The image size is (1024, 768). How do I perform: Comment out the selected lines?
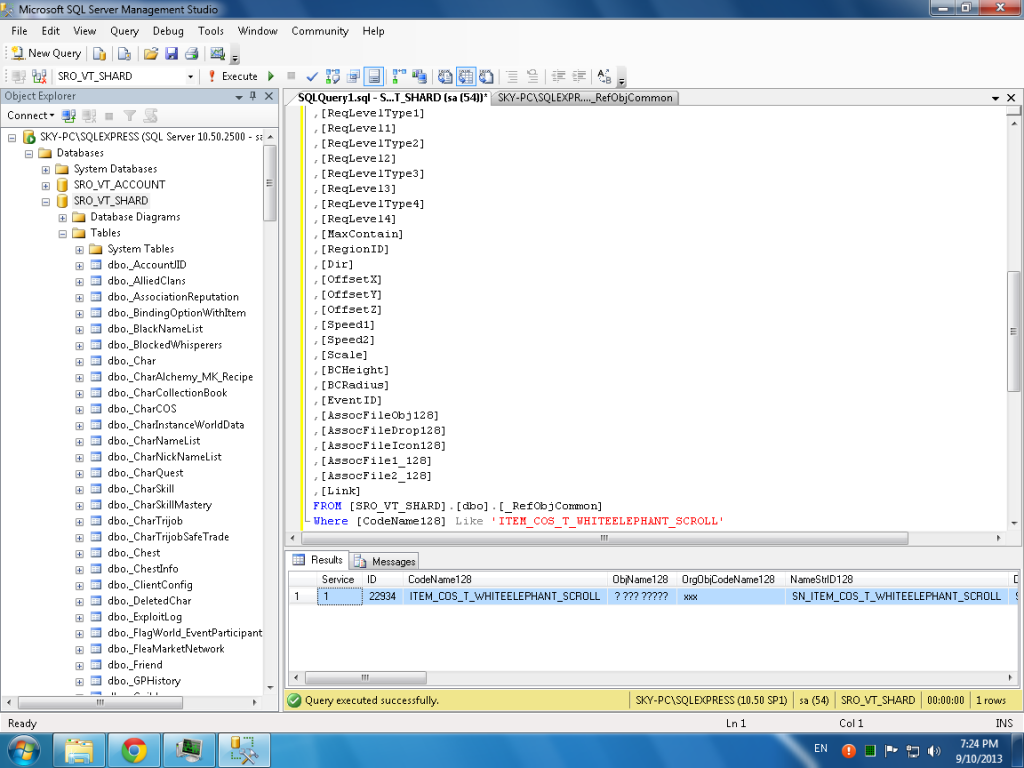click(x=512, y=76)
